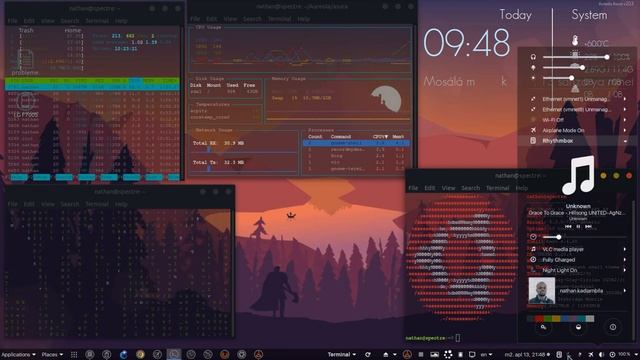Screen dimensions: 640x360
Task: Toggle the Airplane Mode On entry
Action: click(x=578, y=130)
